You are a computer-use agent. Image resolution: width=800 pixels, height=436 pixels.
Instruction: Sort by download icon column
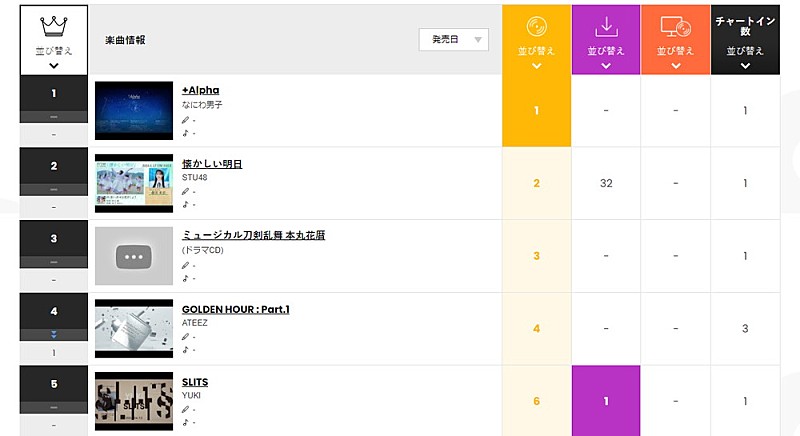[606, 25]
